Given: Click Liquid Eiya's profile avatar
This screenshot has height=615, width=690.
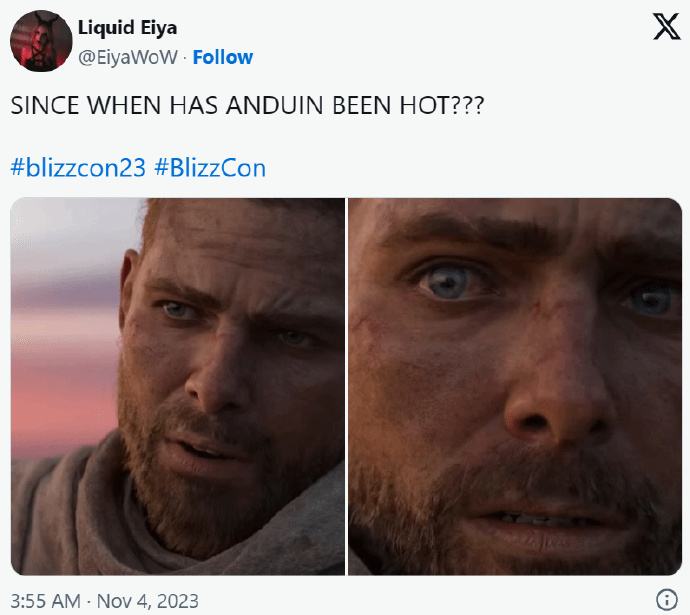Looking at the screenshot, I should pyautogui.click(x=40, y=41).
